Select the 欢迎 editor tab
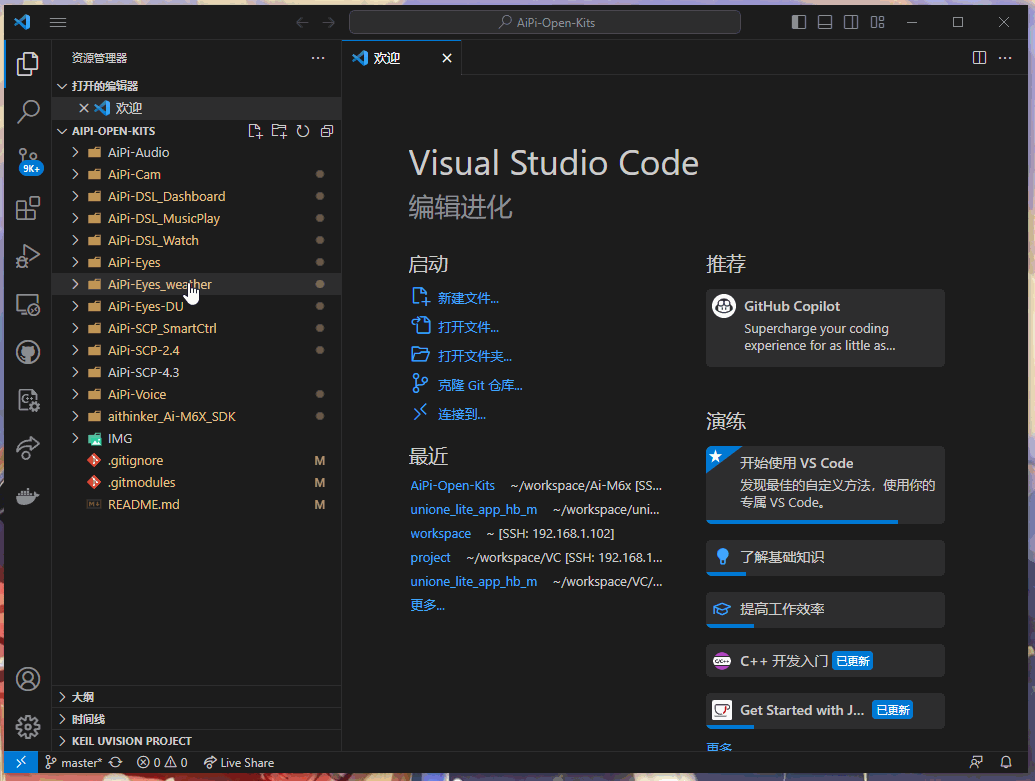The height and width of the screenshot is (781, 1035). point(401,58)
